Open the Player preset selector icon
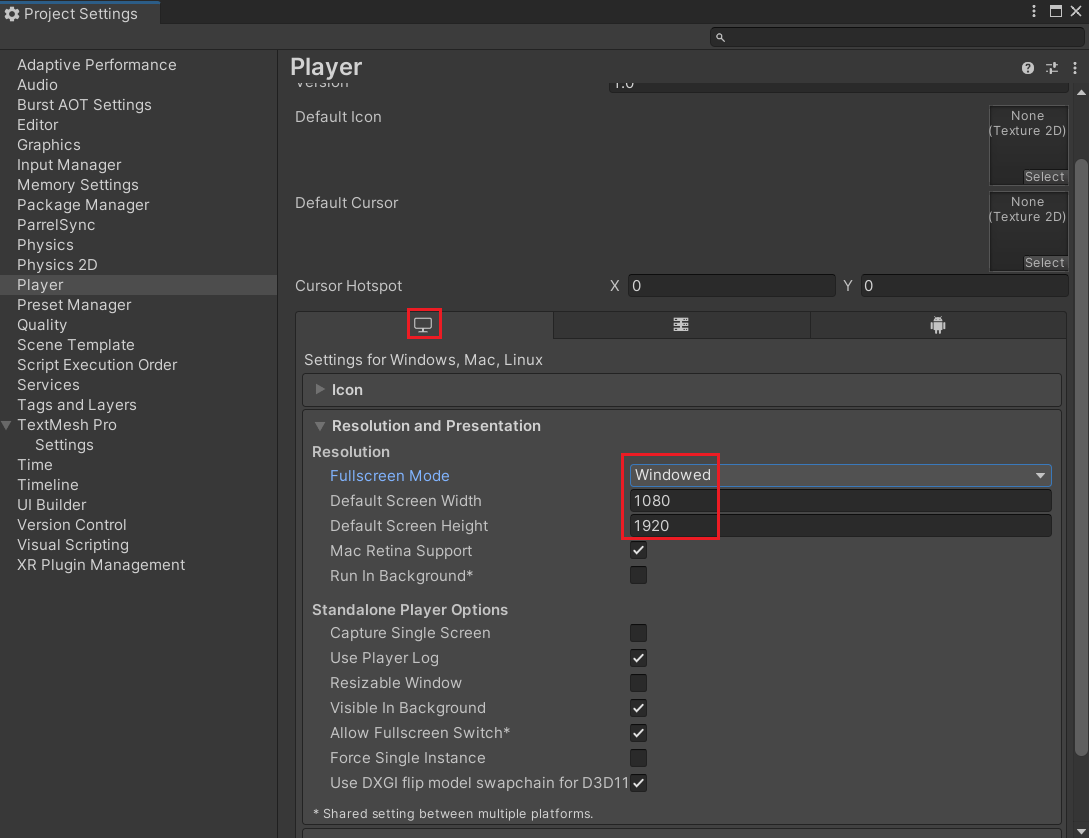 [1051, 67]
